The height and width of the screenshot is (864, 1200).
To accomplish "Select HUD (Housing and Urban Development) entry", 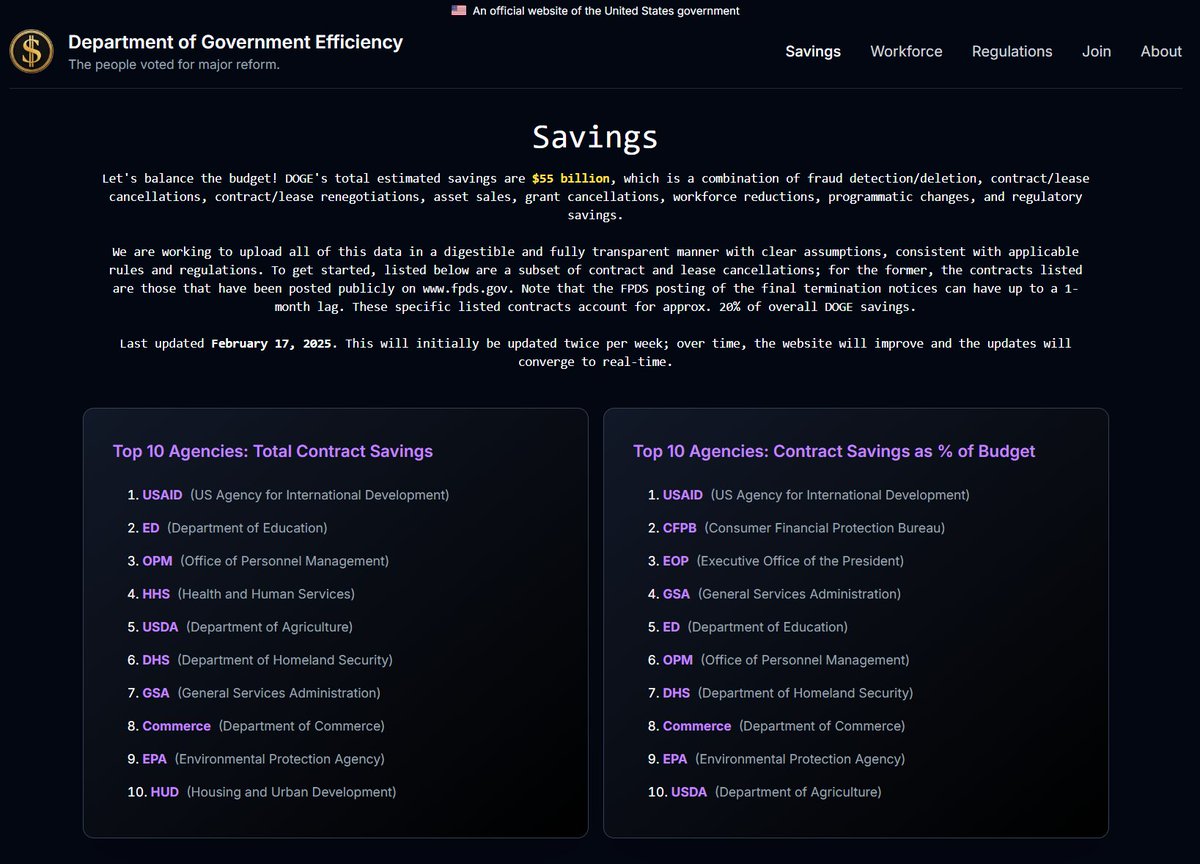I will [164, 792].
